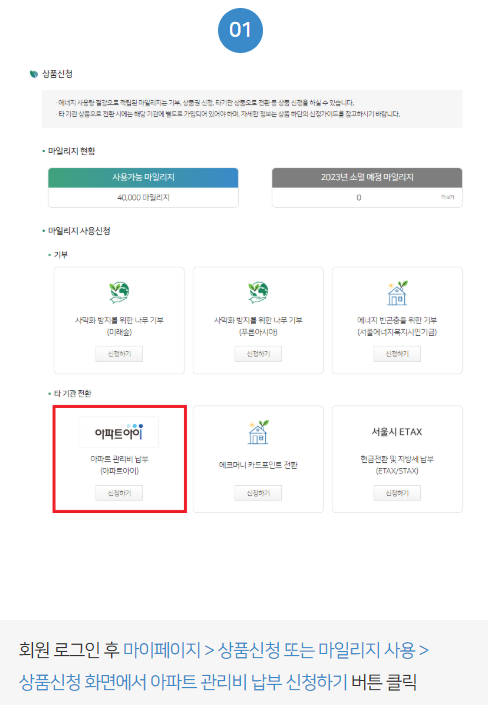This screenshot has height=705, width=488.
Task: Click the 아파트아이 logo
Action: tap(119, 432)
